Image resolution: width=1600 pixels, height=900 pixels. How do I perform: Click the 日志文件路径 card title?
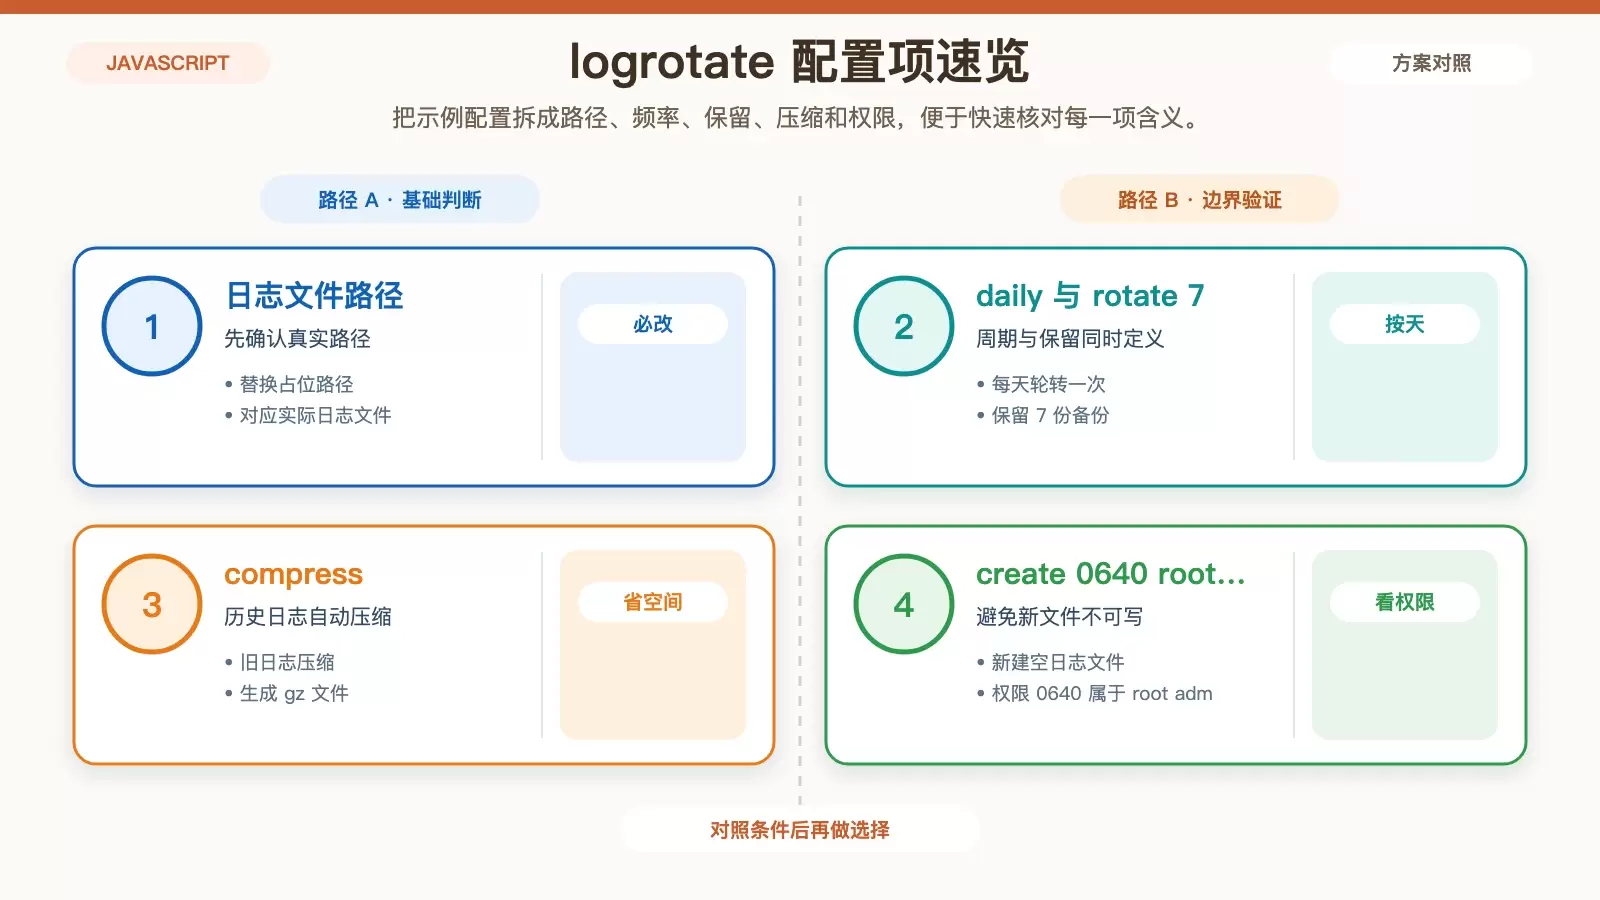coord(314,295)
